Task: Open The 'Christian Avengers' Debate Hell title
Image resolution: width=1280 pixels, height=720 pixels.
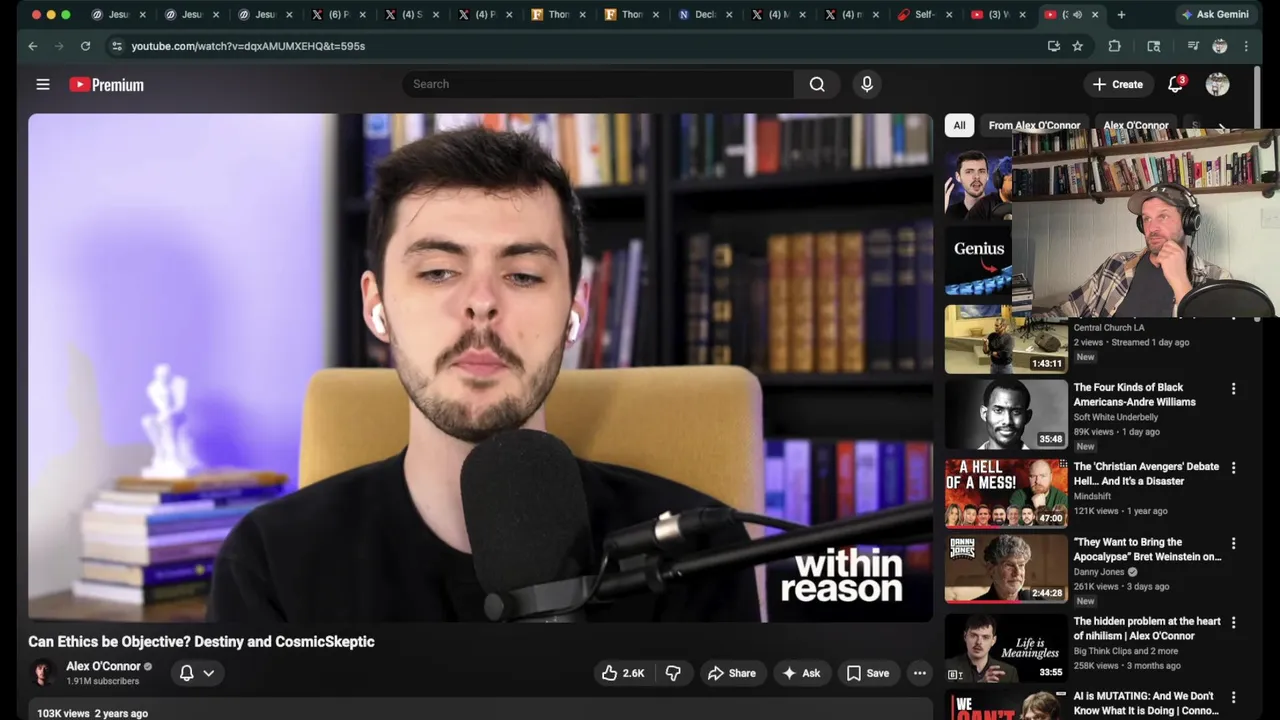Action: coord(1146,473)
